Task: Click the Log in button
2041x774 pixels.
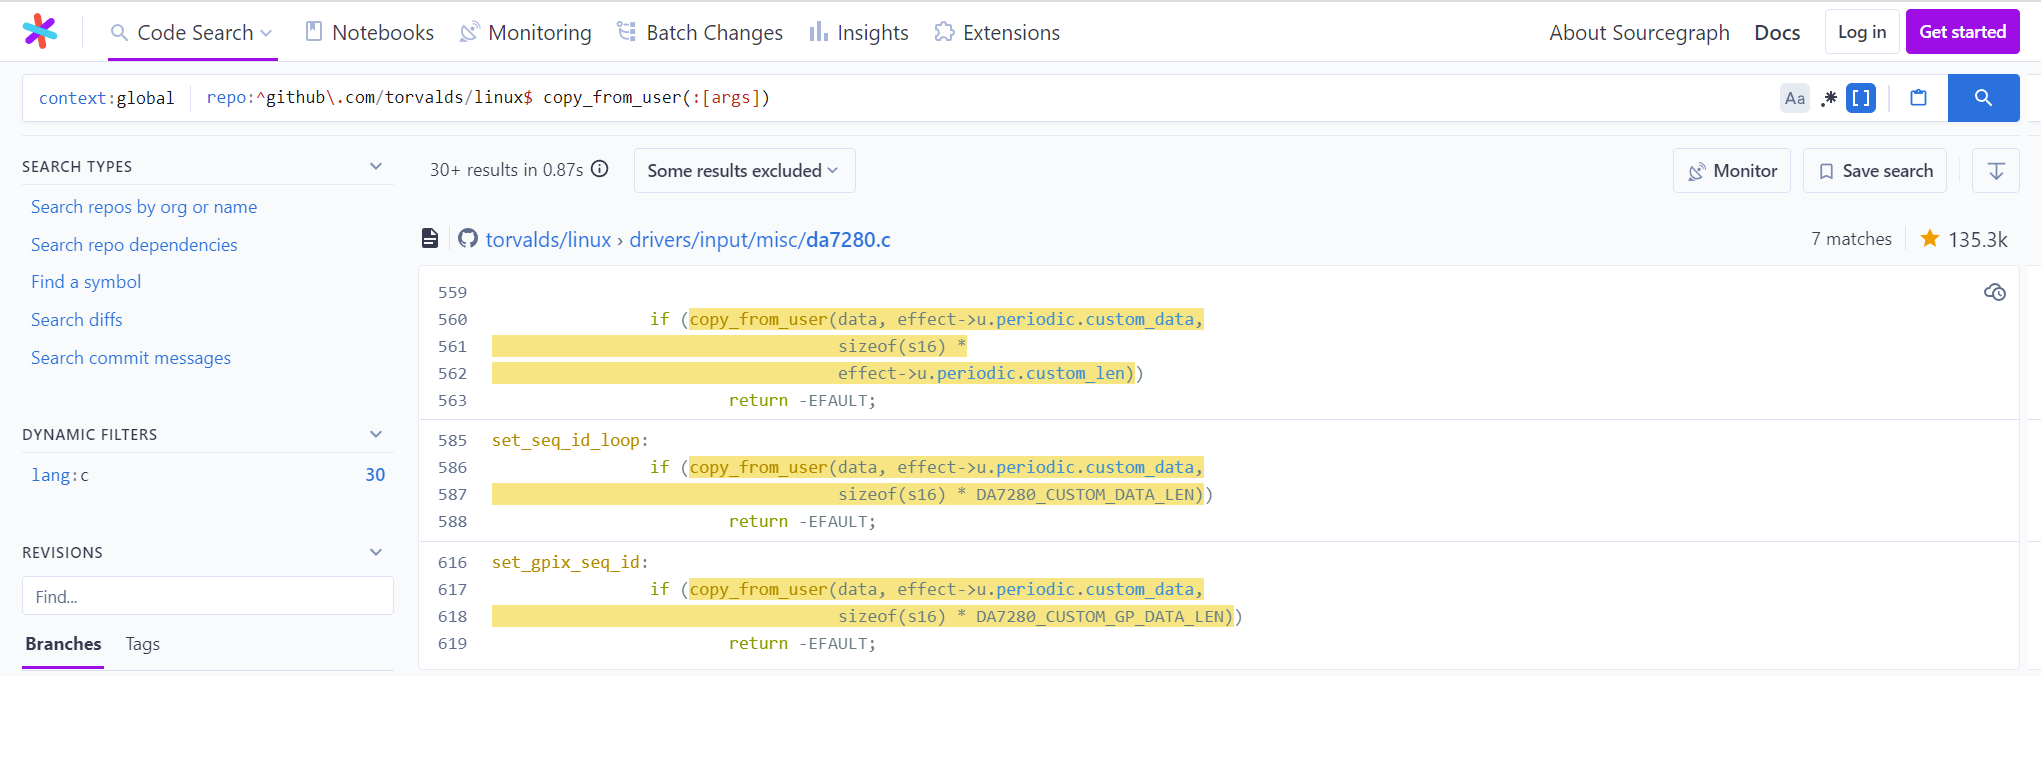Action: click(x=1862, y=32)
